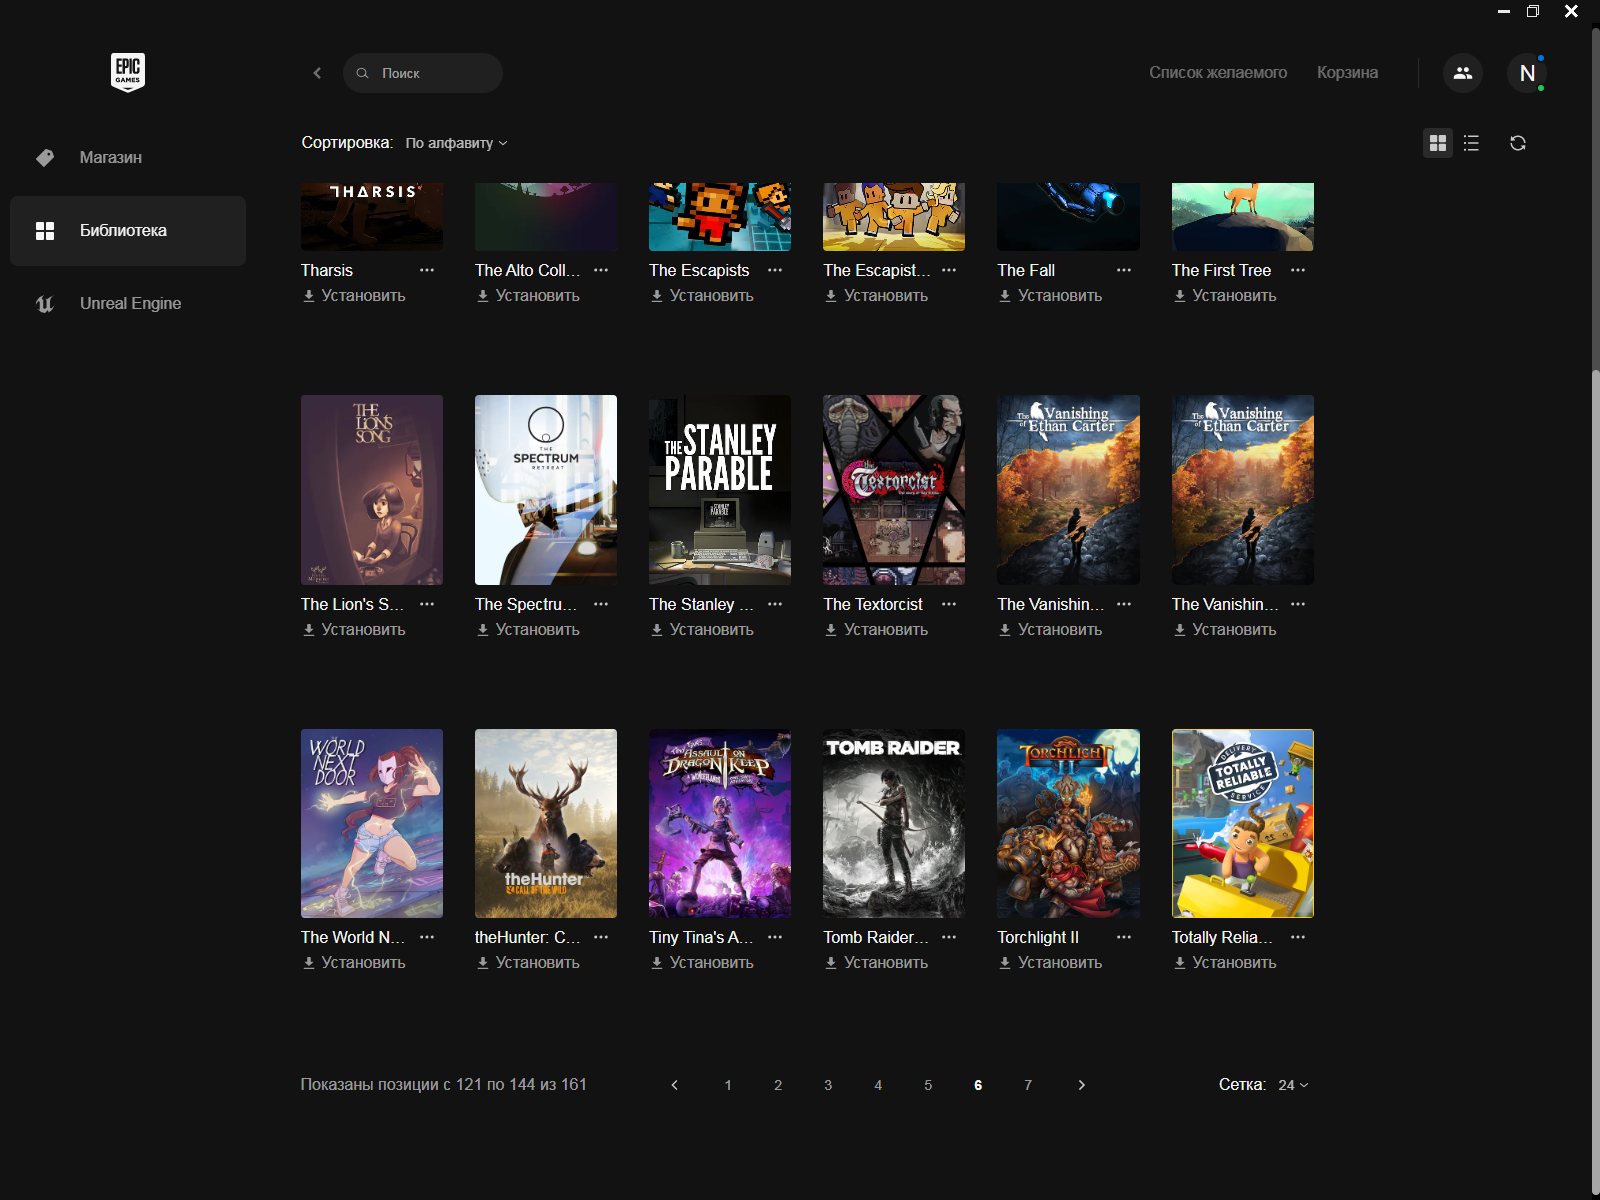Install theHunter via Установить

pos(528,963)
